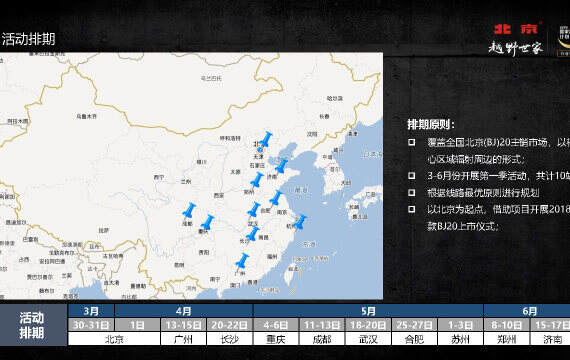The width and height of the screenshot is (570, 360).
Task: Click the 11-13日 date cell
Action: [x=322, y=325]
